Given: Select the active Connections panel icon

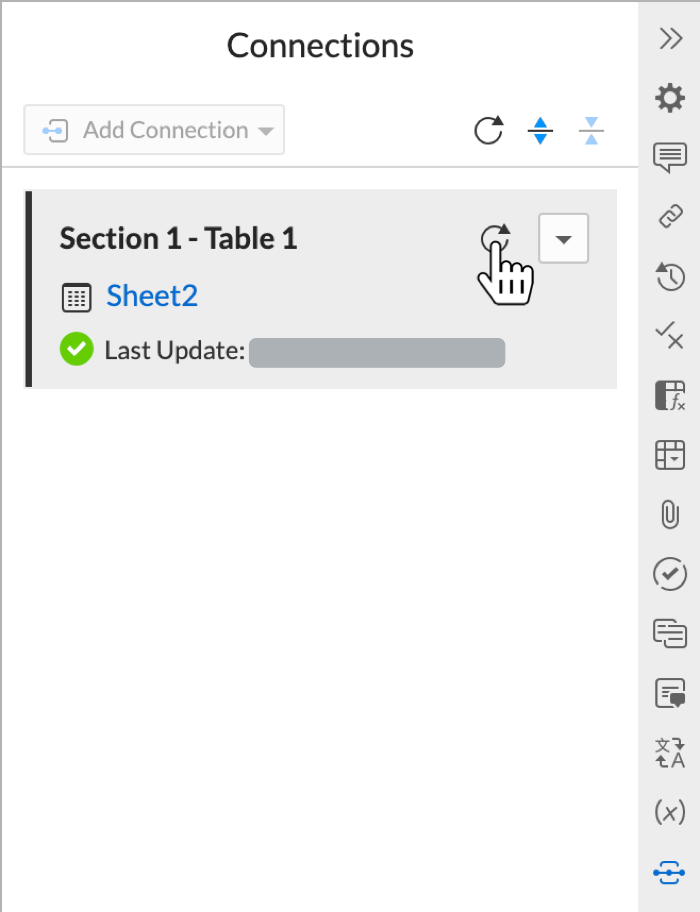Looking at the screenshot, I should coord(670,872).
